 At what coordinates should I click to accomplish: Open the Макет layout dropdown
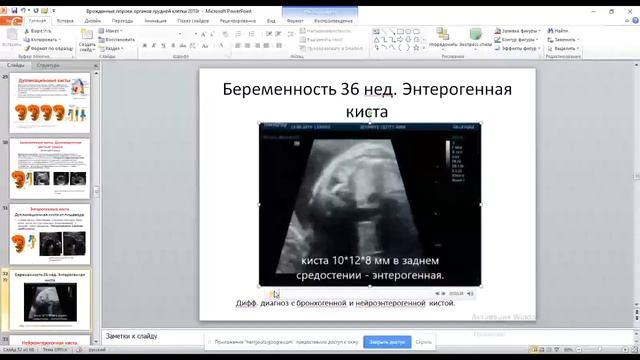[110, 31]
